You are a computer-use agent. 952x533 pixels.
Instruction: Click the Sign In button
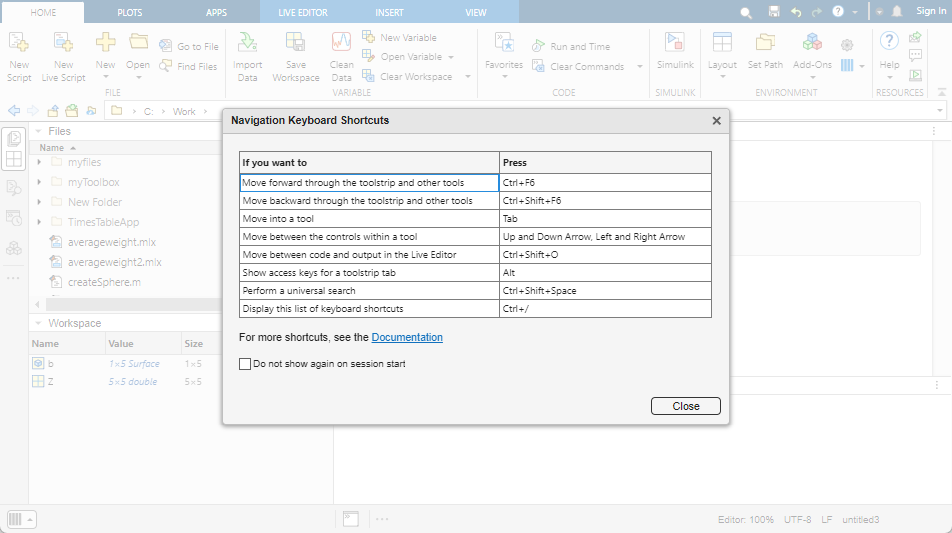930,11
